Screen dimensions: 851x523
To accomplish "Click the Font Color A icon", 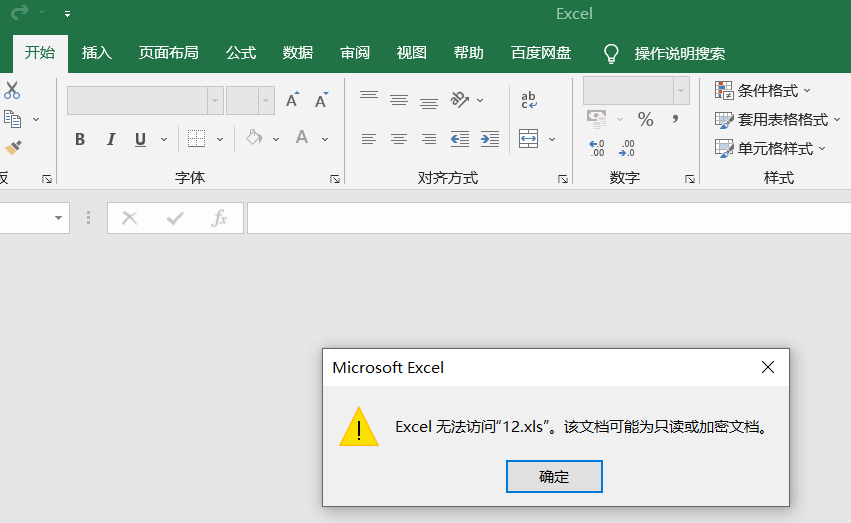I will tap(302, 137).
